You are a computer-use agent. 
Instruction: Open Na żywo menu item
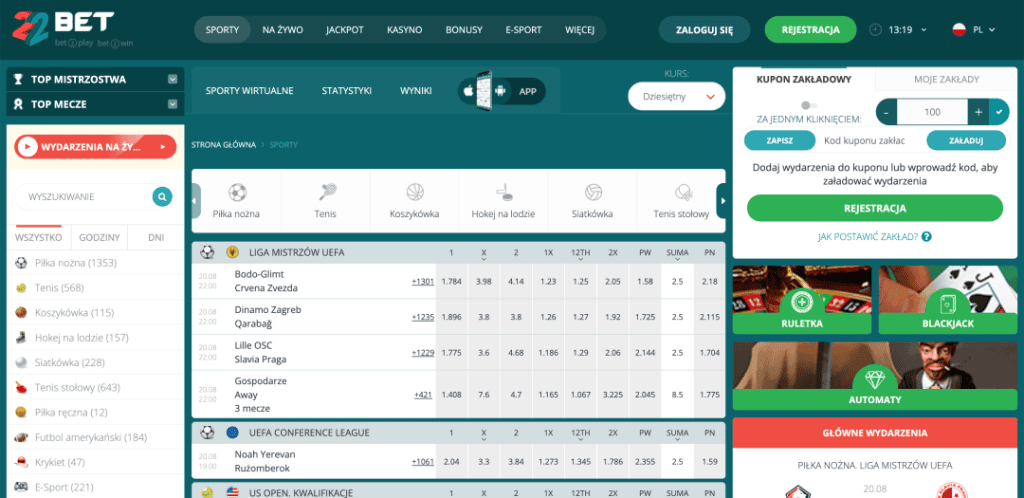tap(282, 29)
